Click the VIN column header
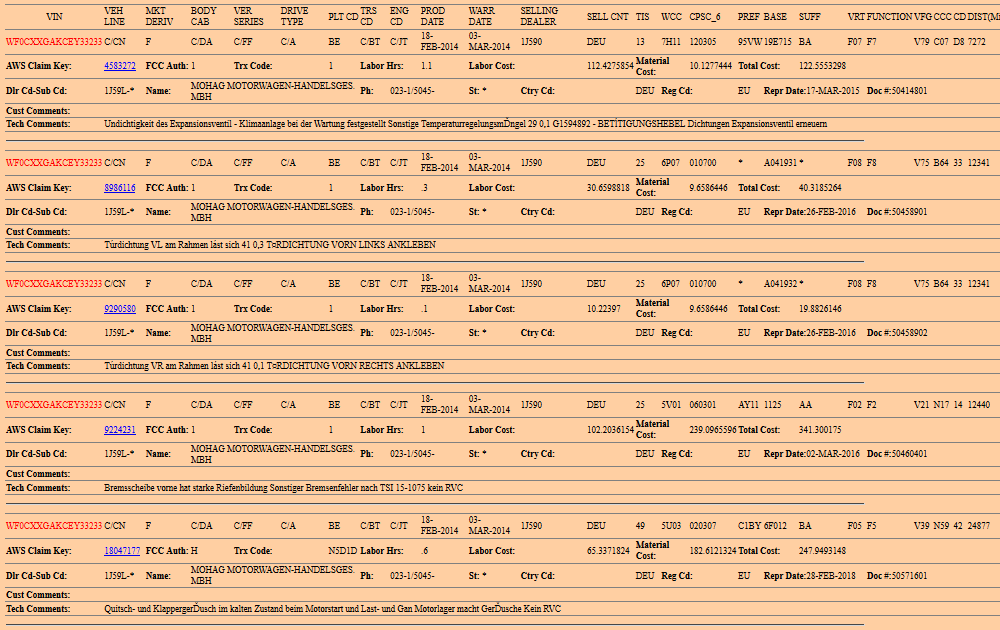 [52, 17]
